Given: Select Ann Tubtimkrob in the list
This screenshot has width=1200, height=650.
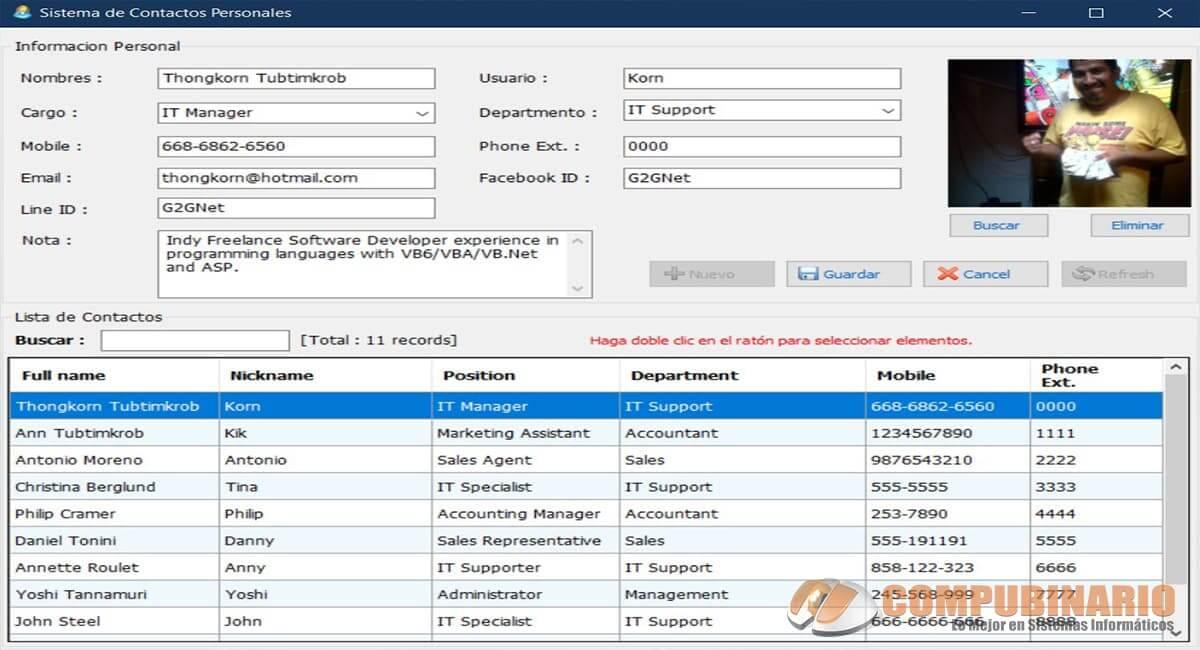Looking at the screenshot, I should 586,433.
